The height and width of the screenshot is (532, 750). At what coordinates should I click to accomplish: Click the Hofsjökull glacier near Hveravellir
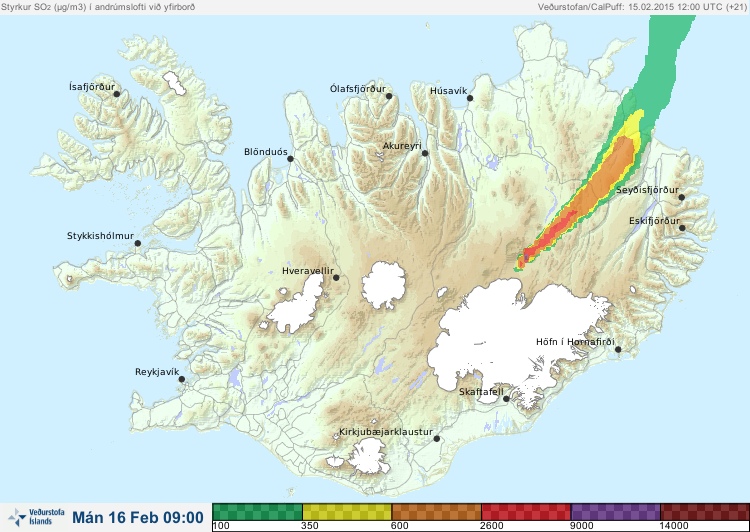tap(384, 285)
